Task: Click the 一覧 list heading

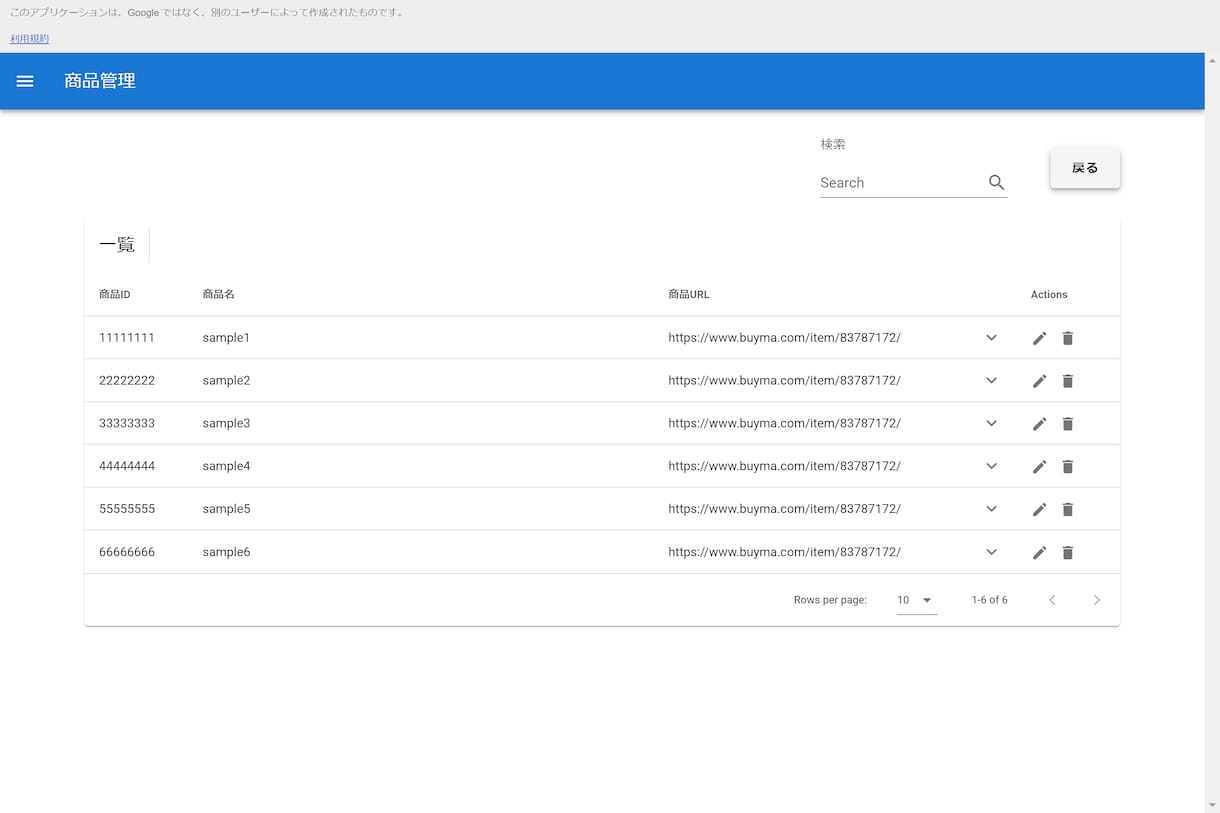Action: click(x=117, y=245)
